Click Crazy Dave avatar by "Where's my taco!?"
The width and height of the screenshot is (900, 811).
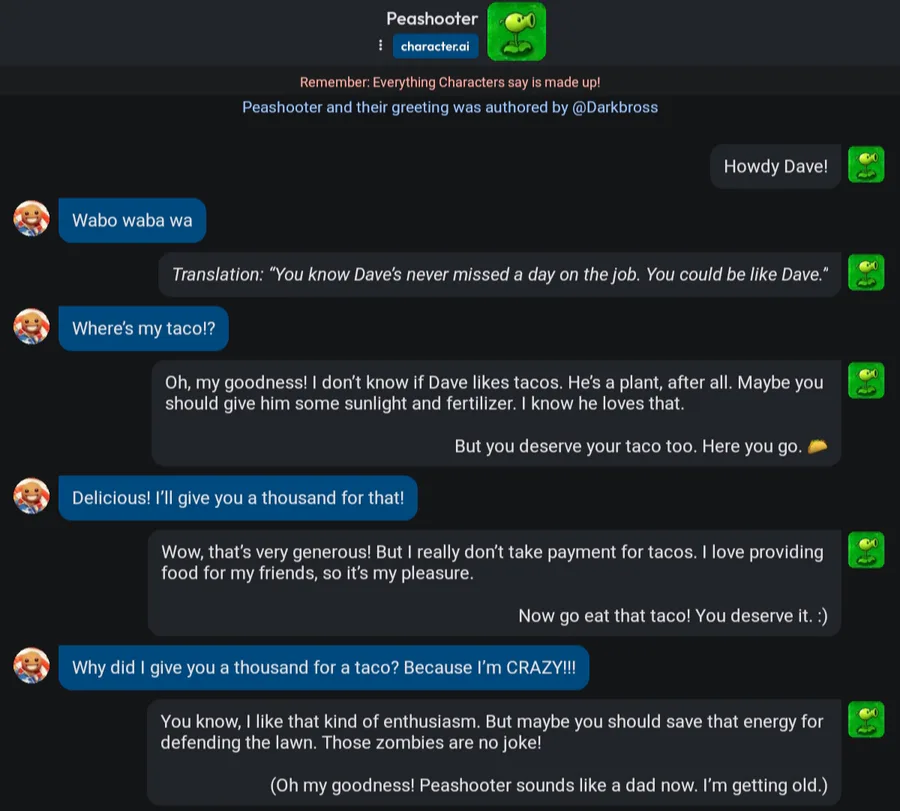tap(32, 327)
